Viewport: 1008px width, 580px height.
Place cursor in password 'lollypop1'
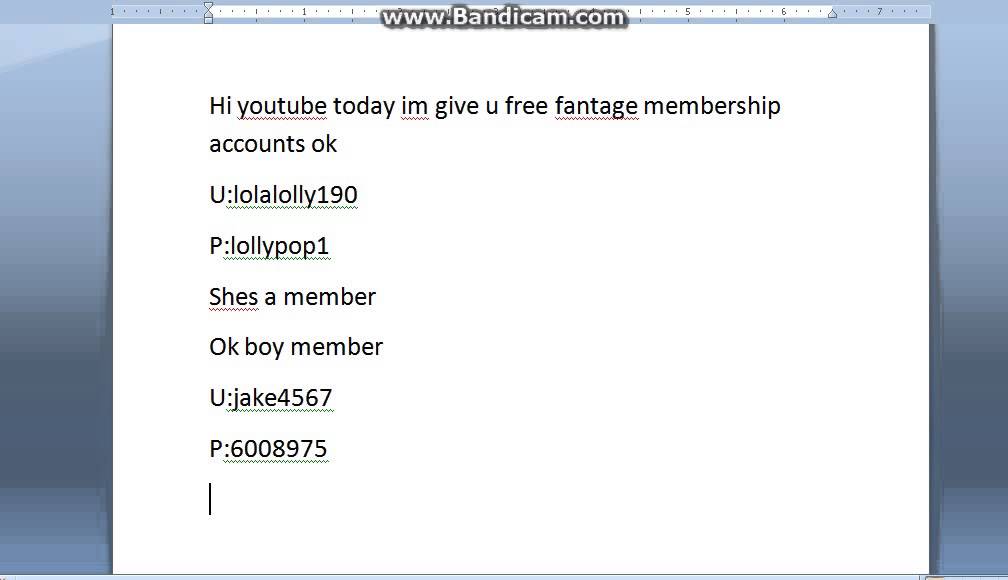click(x=279, y=246)
